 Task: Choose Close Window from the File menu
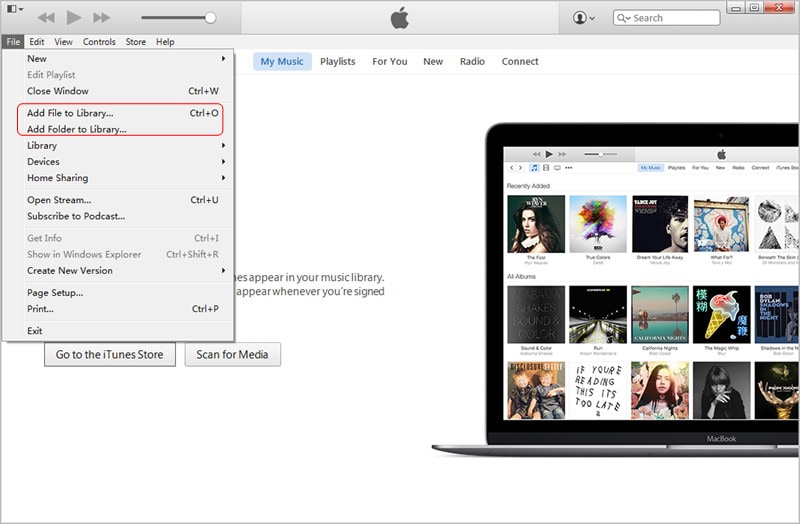coord(123,91)
